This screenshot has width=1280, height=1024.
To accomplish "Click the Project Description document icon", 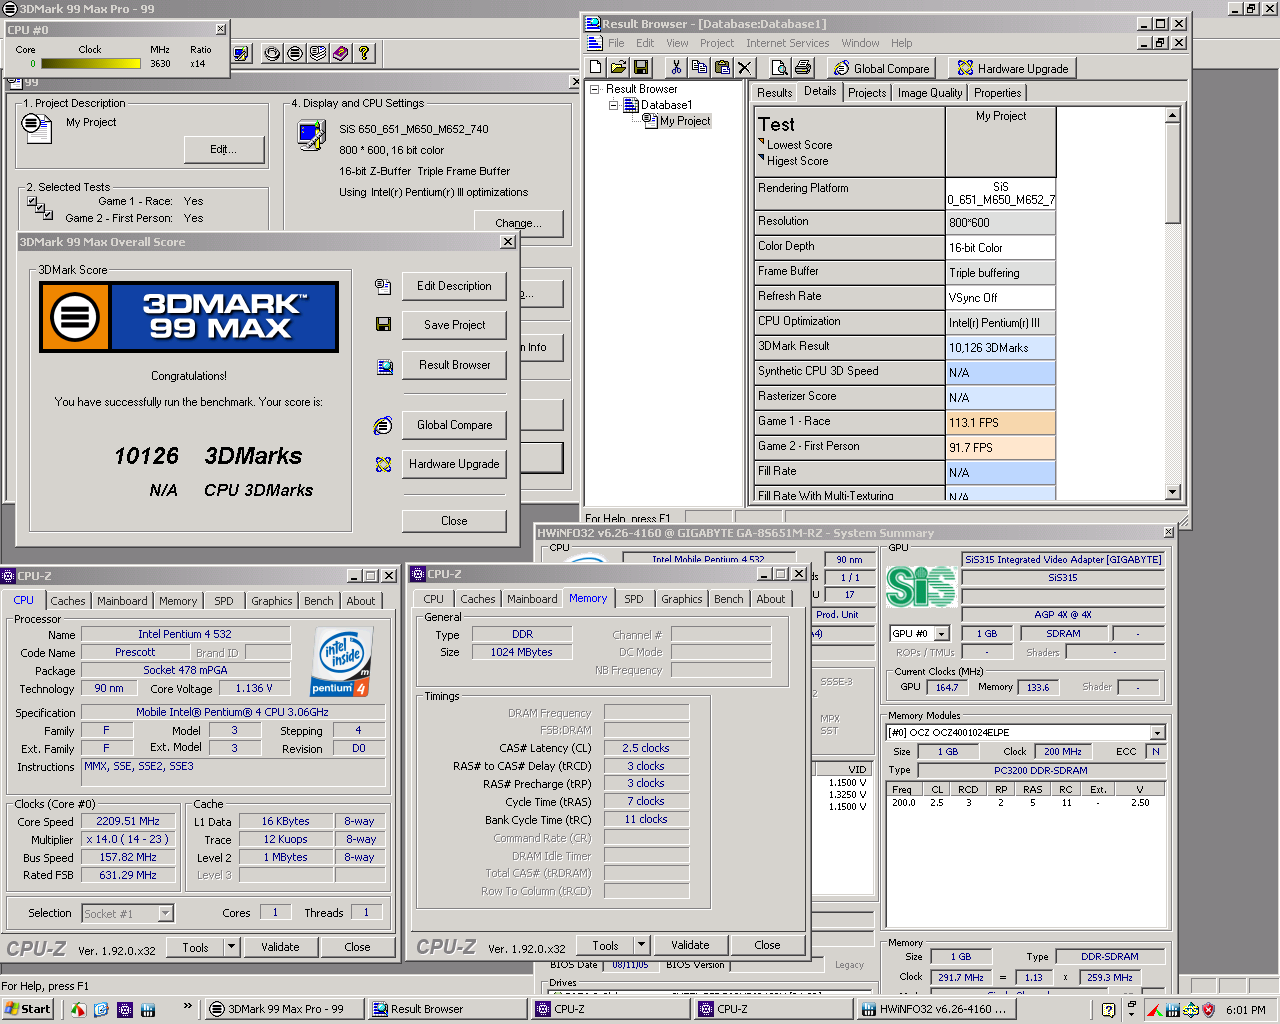I will (x=36, y=127).
